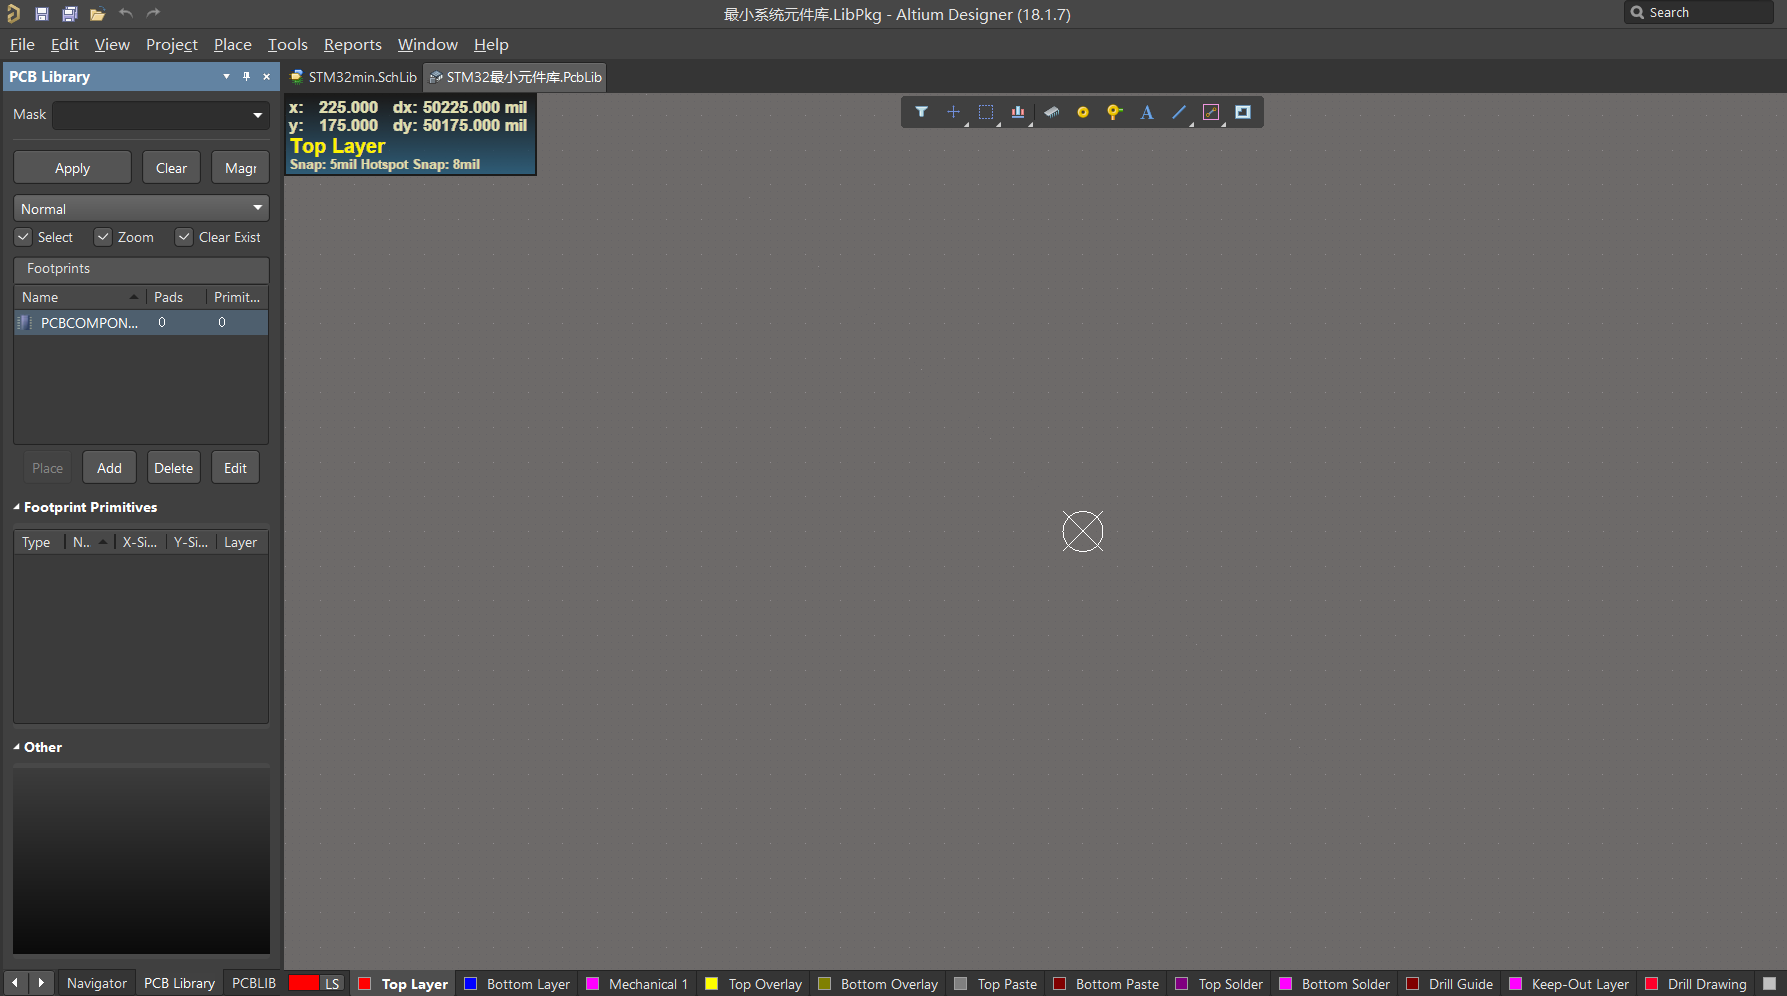Select the place fill region tool
Viewport: 1787px width, 996px height.
[1243, 112]
